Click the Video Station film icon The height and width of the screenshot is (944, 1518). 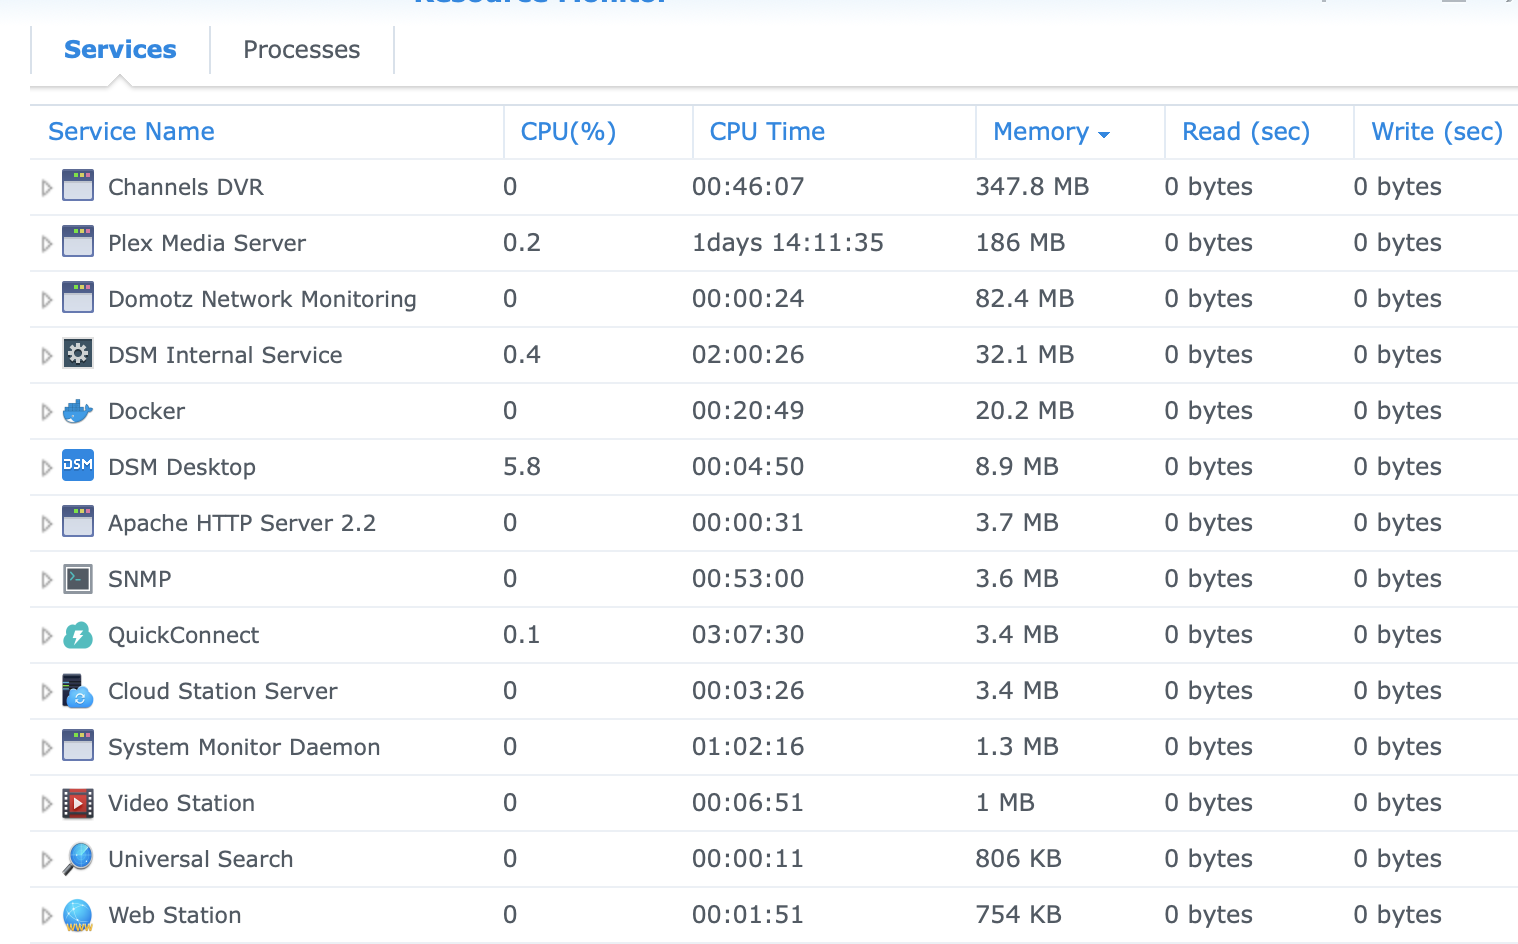[78, 803]
